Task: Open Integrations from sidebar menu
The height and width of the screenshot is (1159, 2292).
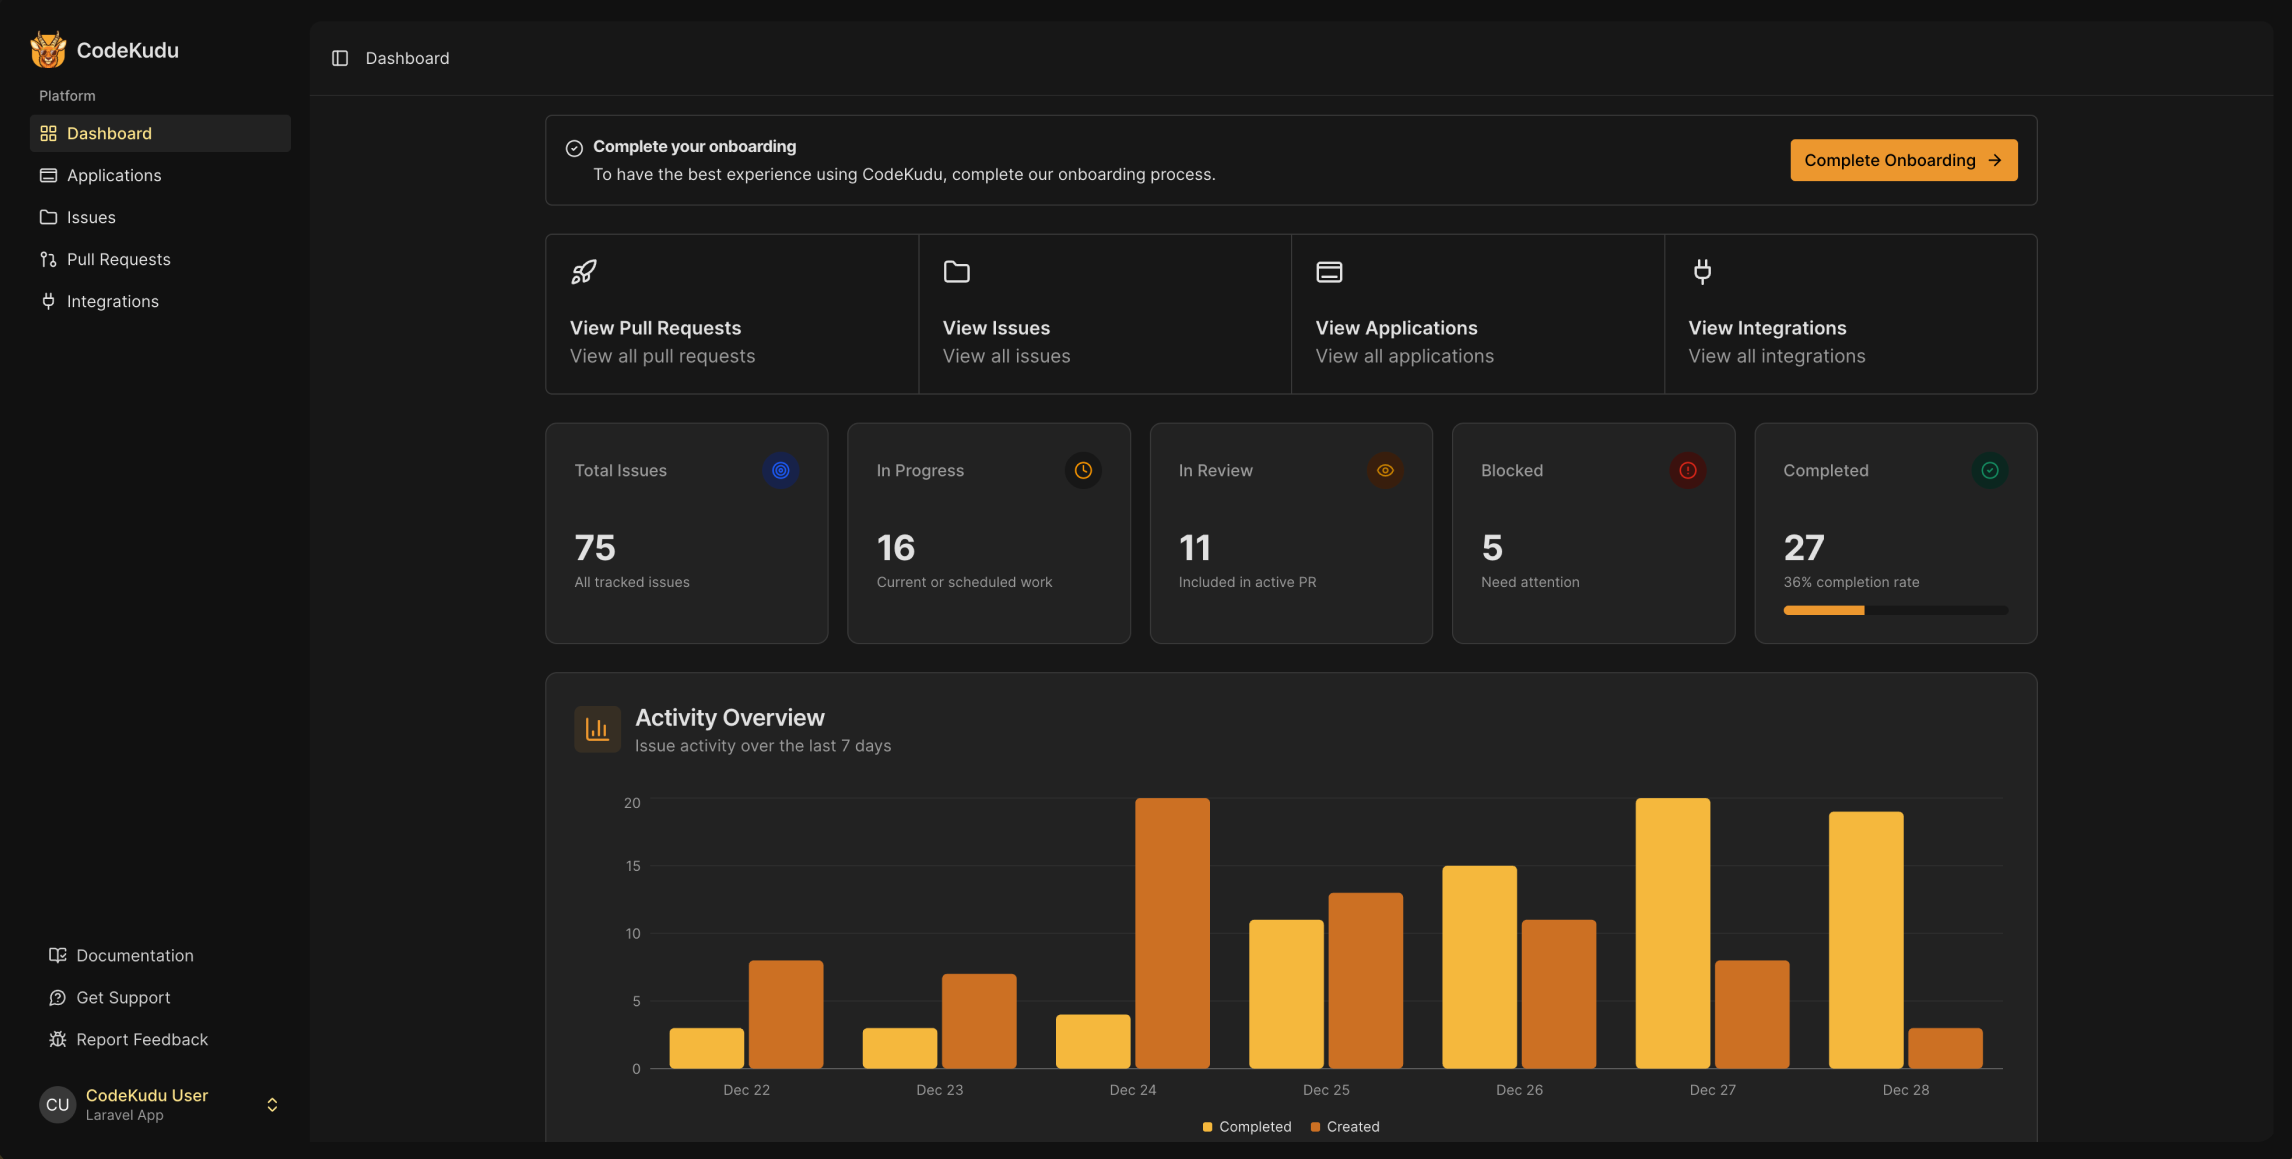Action: pyautogui.click(x=112, y=302)
